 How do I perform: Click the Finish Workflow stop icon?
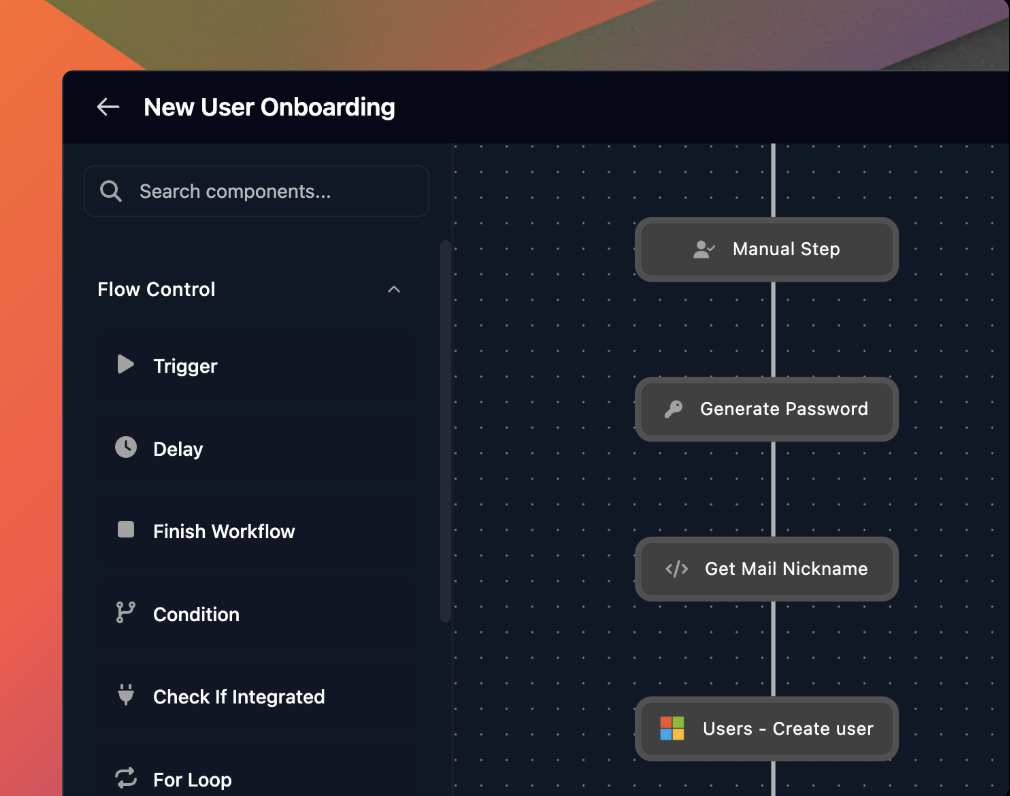(x=126, y=530)
